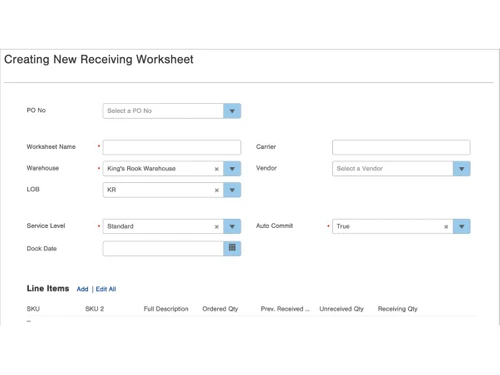The width and height of the screenshot is (500, 375).
Task: Select the SKU 2 column header
Action: pos(95,309)
